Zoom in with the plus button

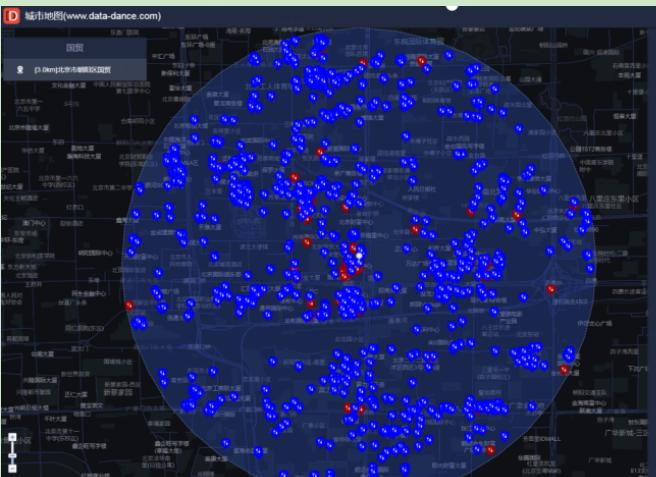click(x=13, y=437)
